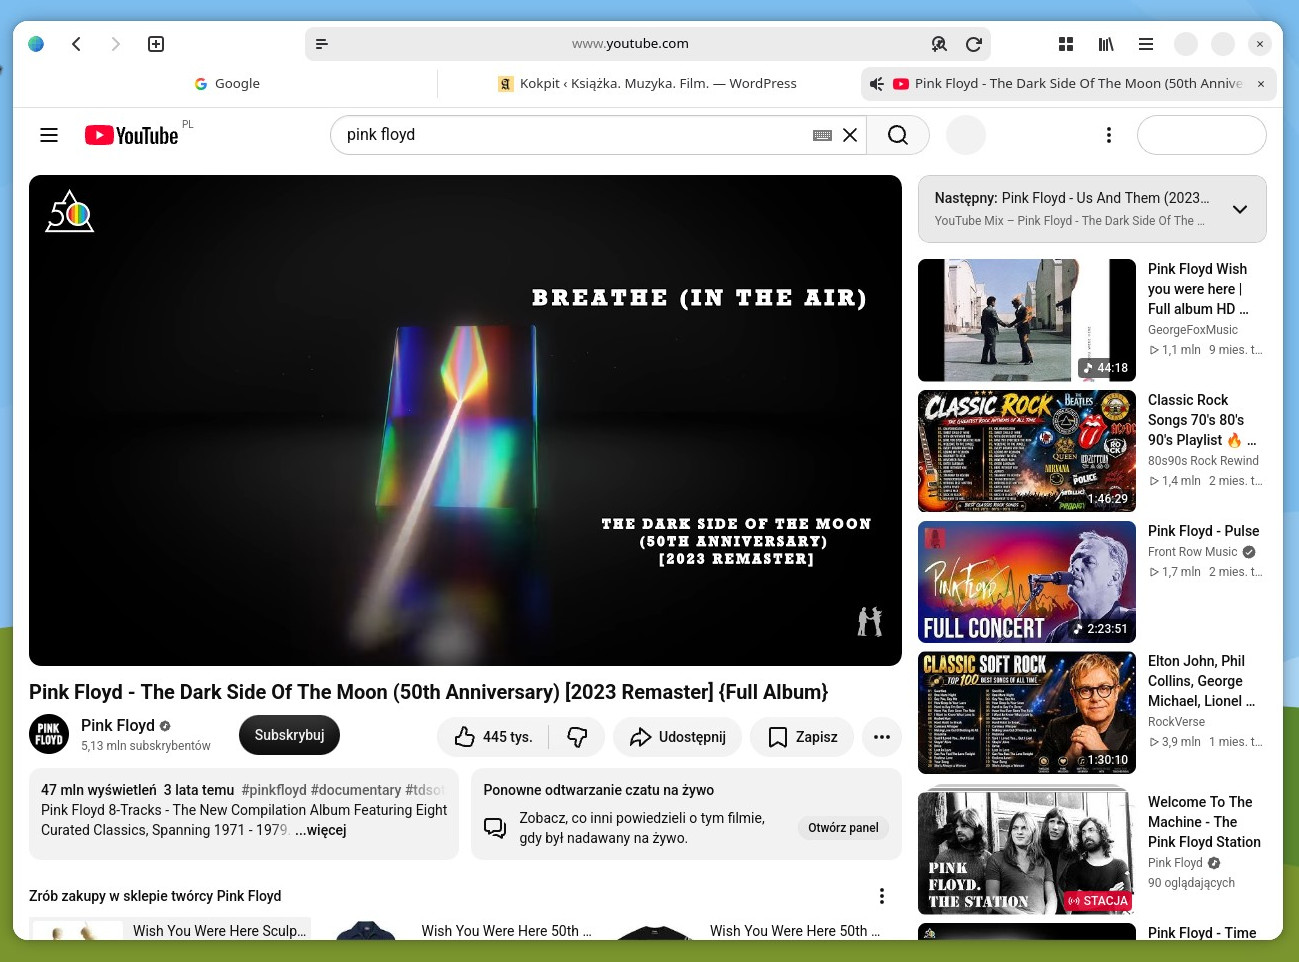The image size is (1299, 962).
Task: Open 'Wish you were here' album thumbnail
Action: click(1027, 320)
